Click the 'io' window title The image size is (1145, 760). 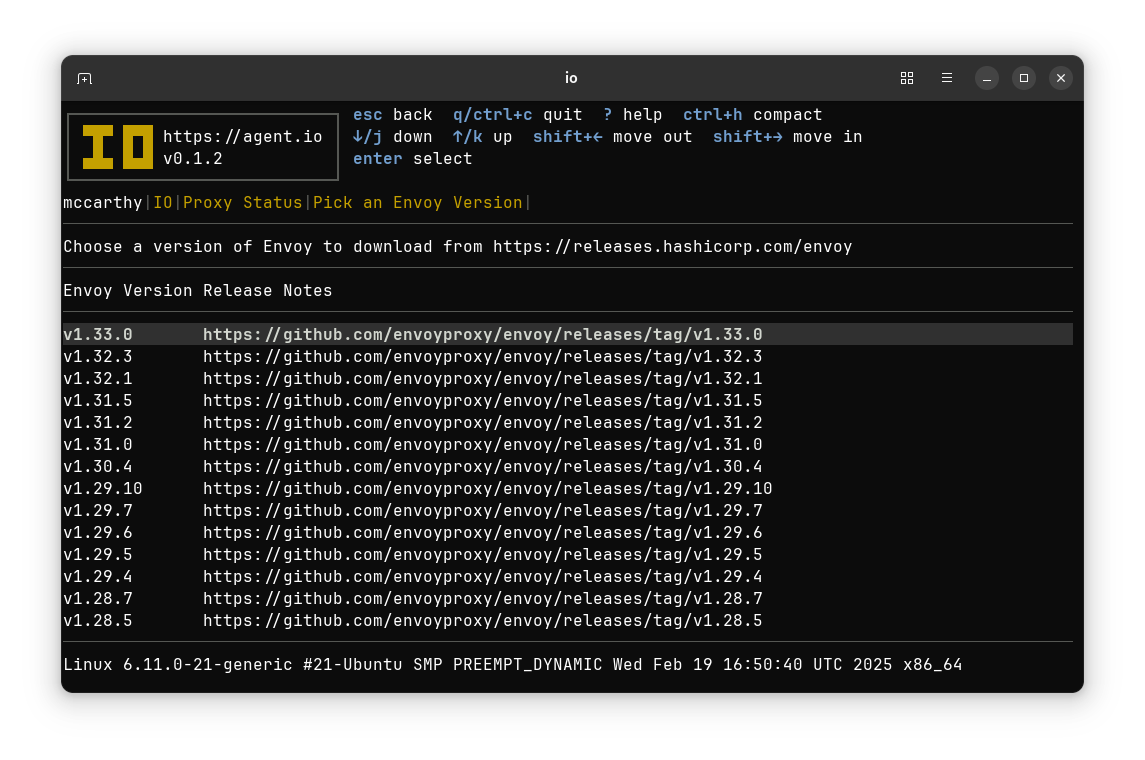pyautogui.click(x=571, y=78)
